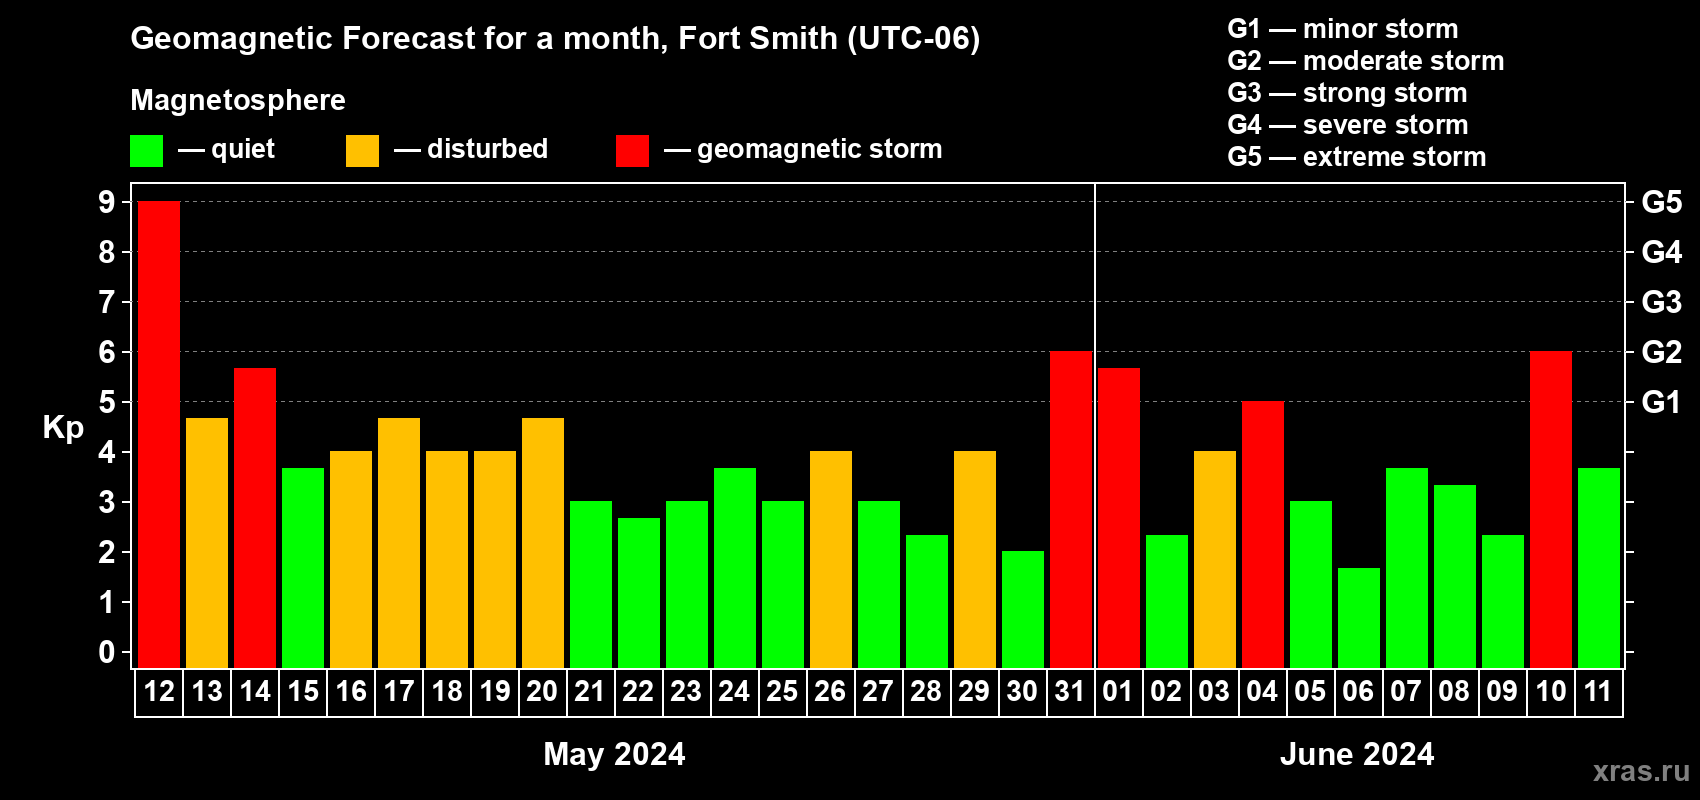
Task: Click the G5 label on right axis
Action: click(1662, 202)
